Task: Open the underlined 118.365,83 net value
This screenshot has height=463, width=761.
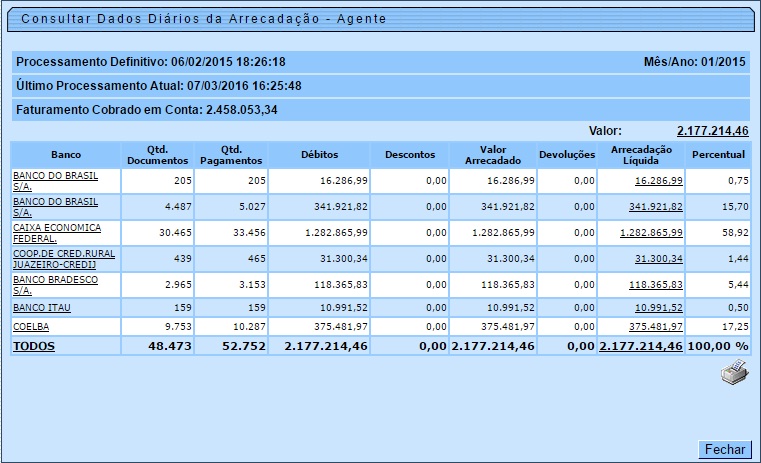Action: pyautogui.click(x=655, y=285)
